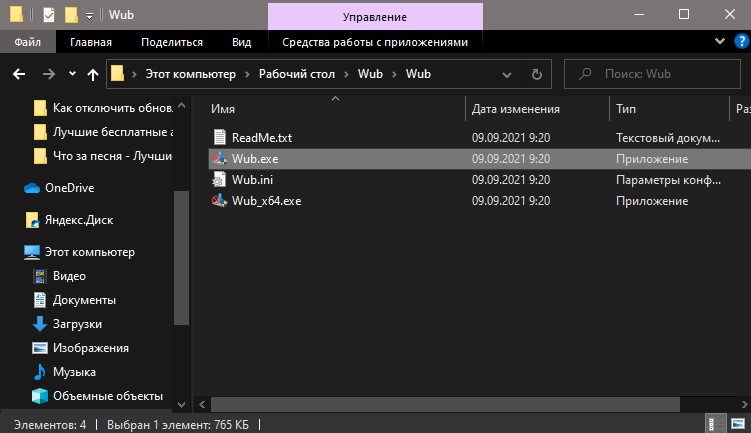Click Рабочий стол breadcrumb
This screenshot has height=433, width=751.
pos(297,74)
